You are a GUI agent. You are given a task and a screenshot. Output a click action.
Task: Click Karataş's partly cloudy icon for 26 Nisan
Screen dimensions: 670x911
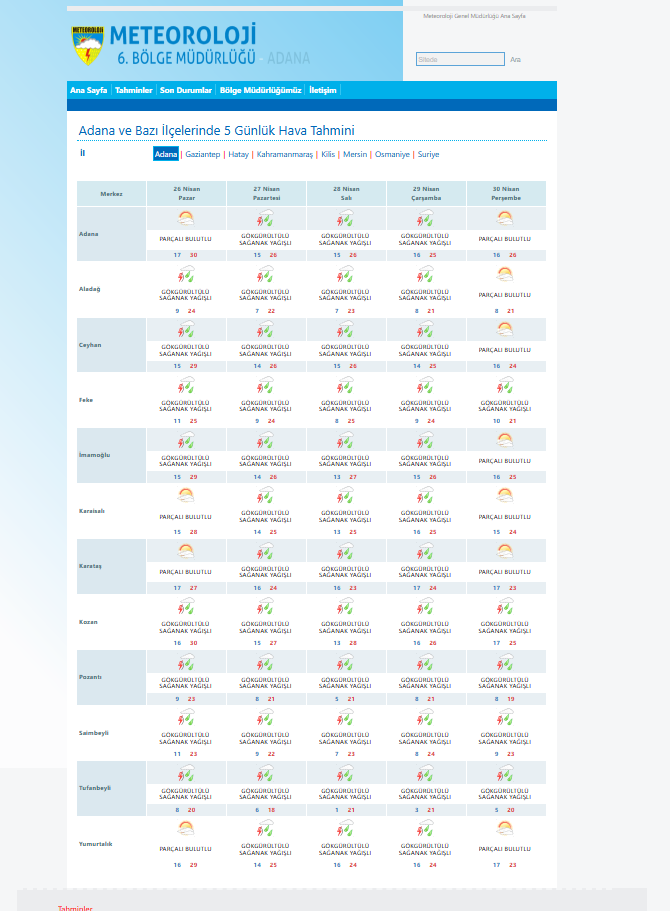tap(185, 550)
